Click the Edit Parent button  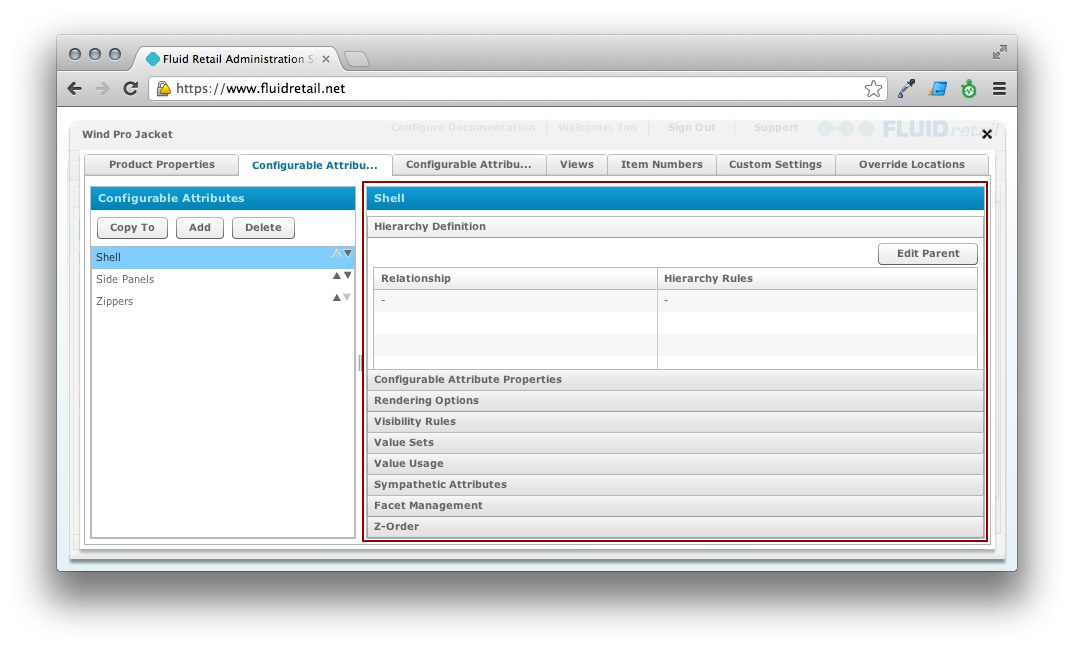(x=927, y=253)
